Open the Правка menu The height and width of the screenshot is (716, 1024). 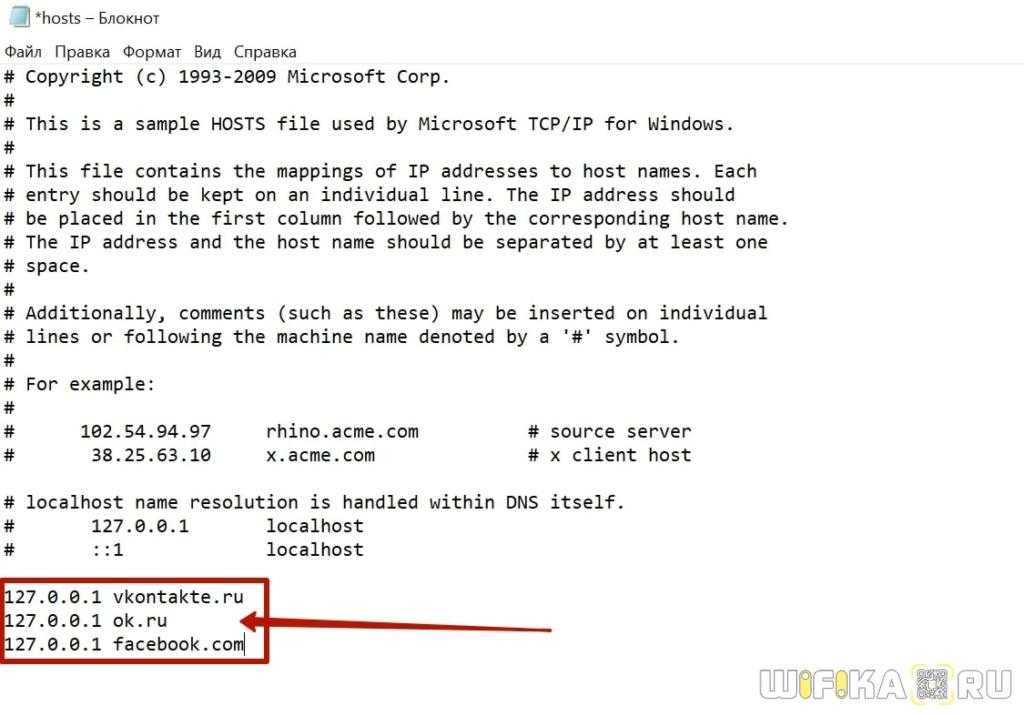(82, 52)
